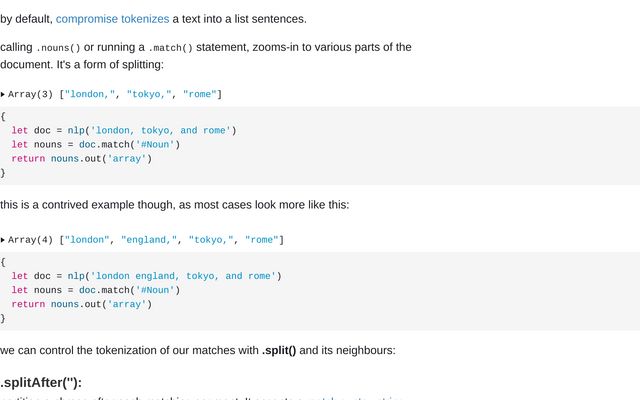Image resolution: width=640 pixels, height=400 pixels.
Task: Click inside the 'london england, tokyo' code line
Action: tap(146, 276)
